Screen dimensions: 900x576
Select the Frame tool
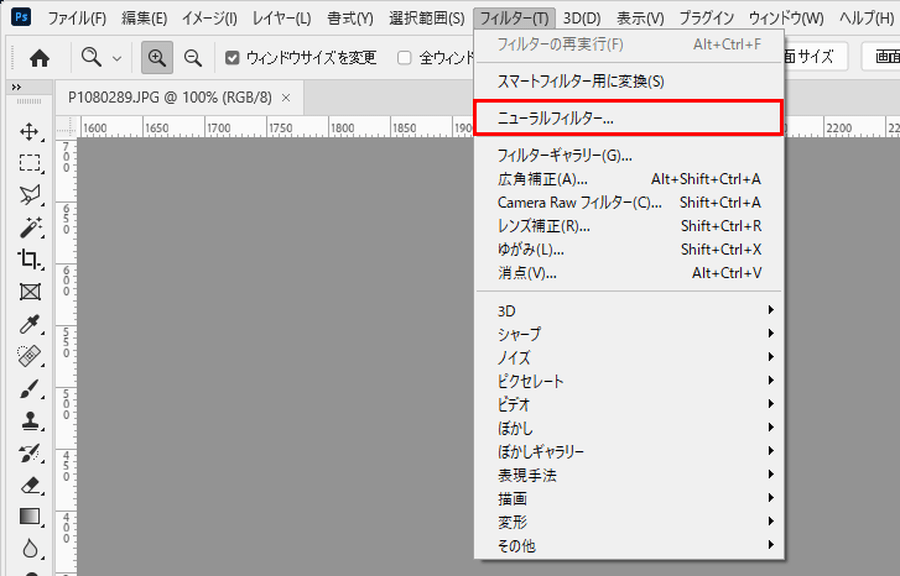click(30, 291)
